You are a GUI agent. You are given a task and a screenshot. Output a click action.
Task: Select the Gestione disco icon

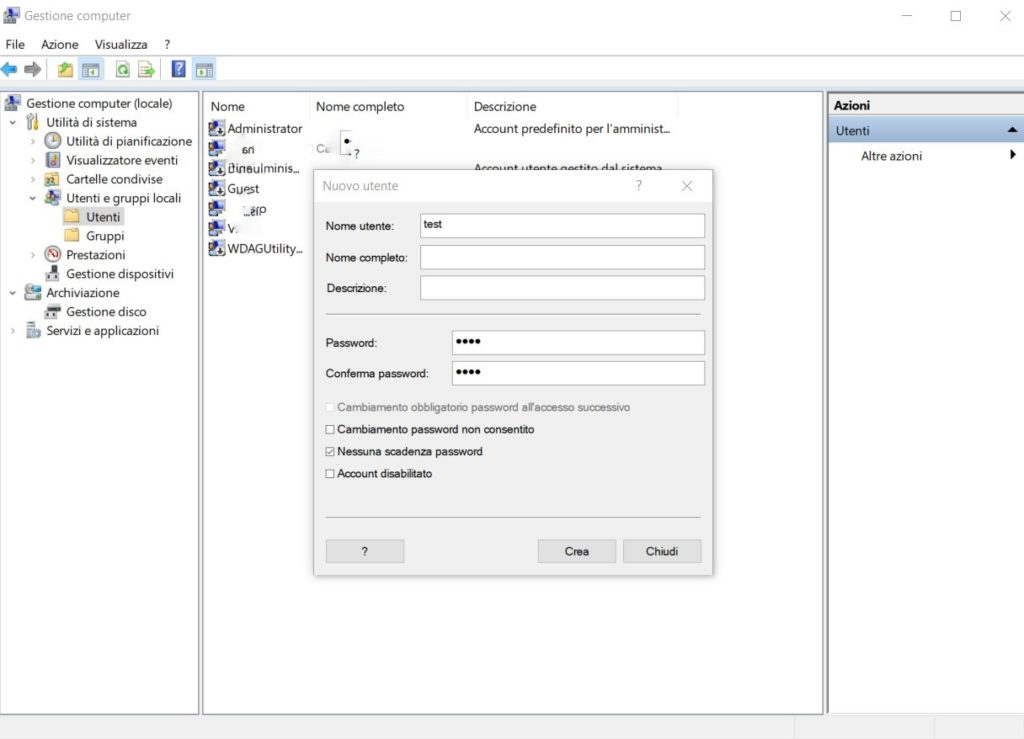(53, 312)
